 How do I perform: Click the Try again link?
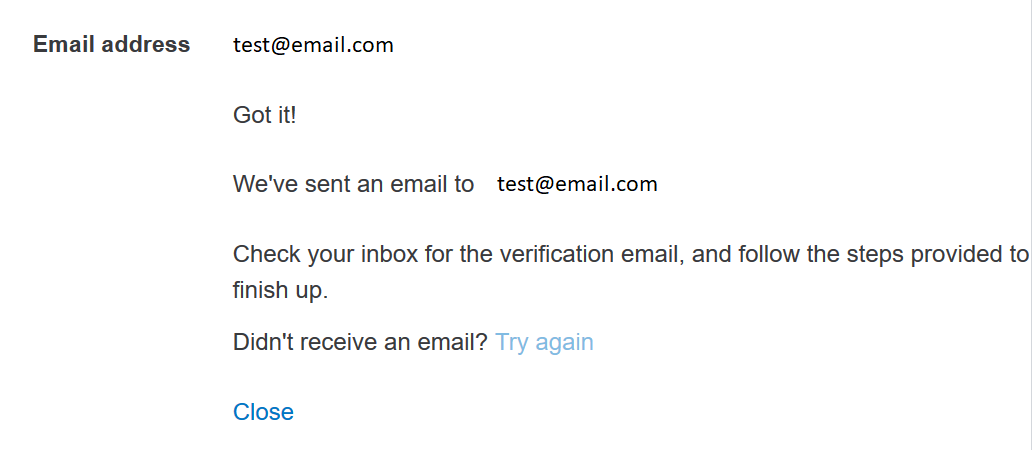pos(544,343)
